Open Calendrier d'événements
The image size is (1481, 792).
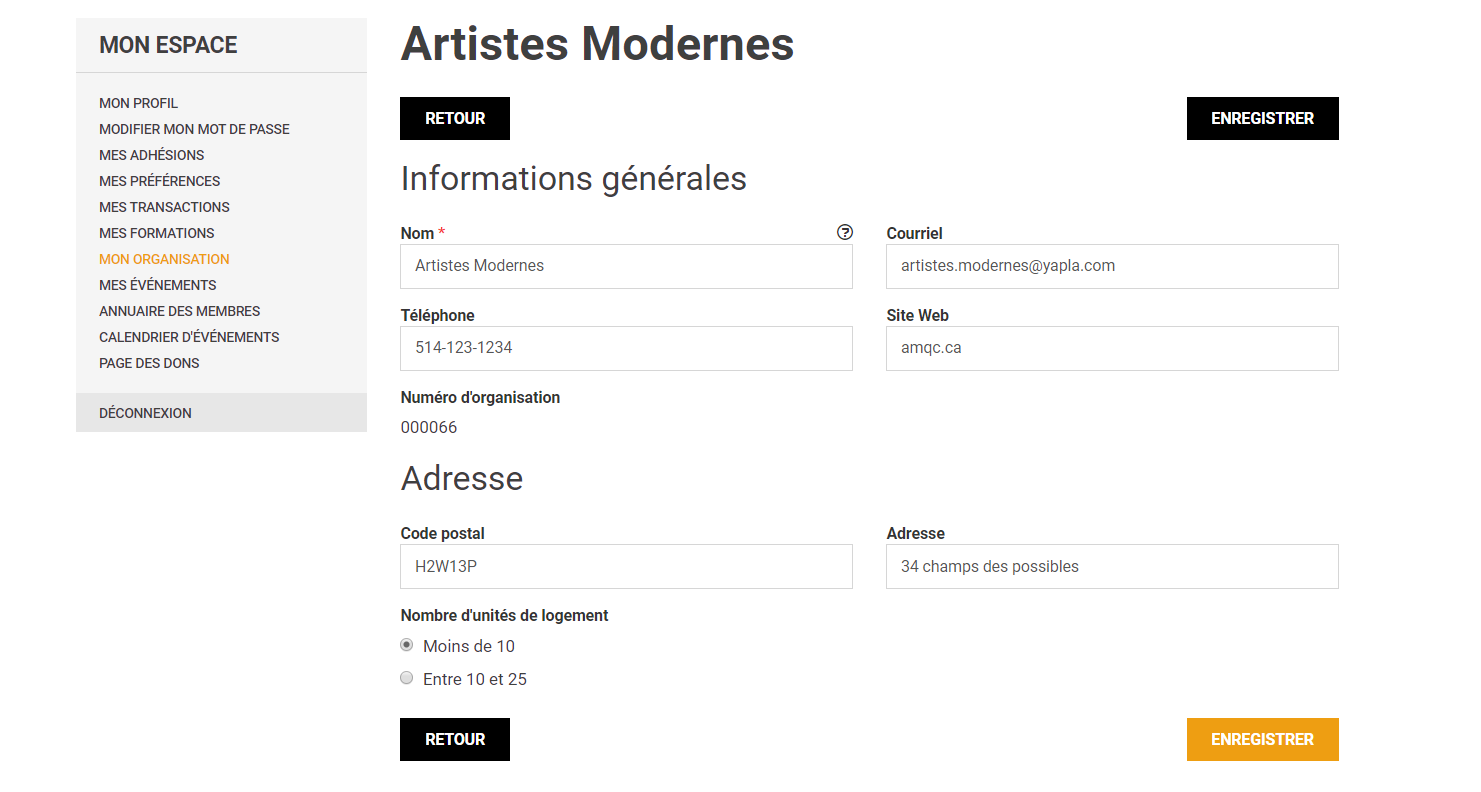click(x=189, y=337)
